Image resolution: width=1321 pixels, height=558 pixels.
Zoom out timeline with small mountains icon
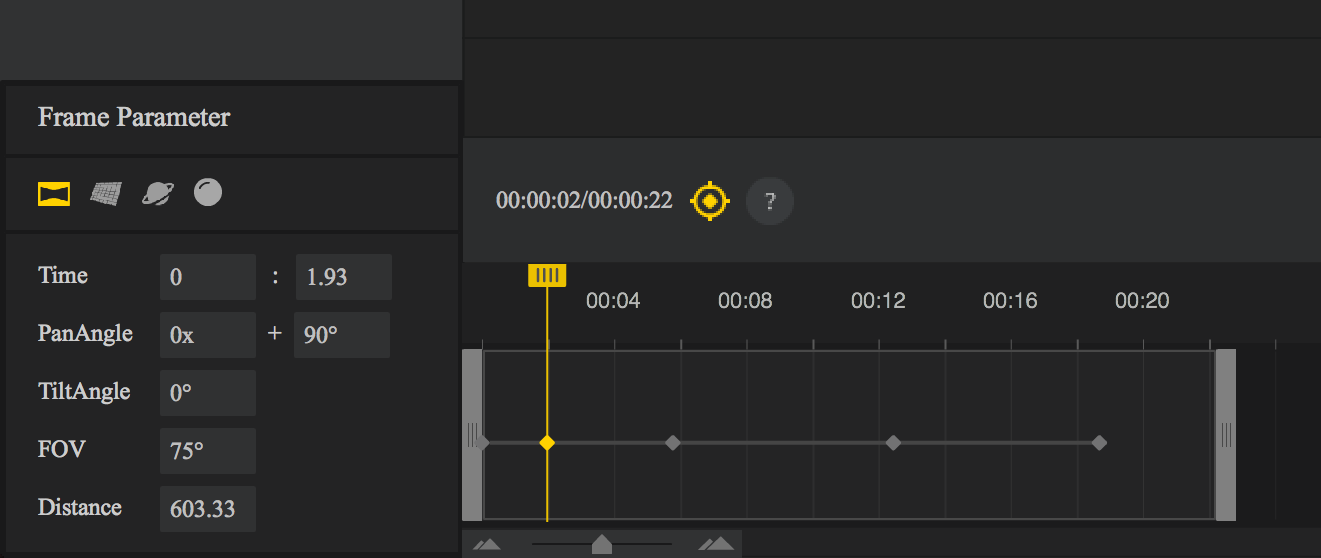(487, 544)
